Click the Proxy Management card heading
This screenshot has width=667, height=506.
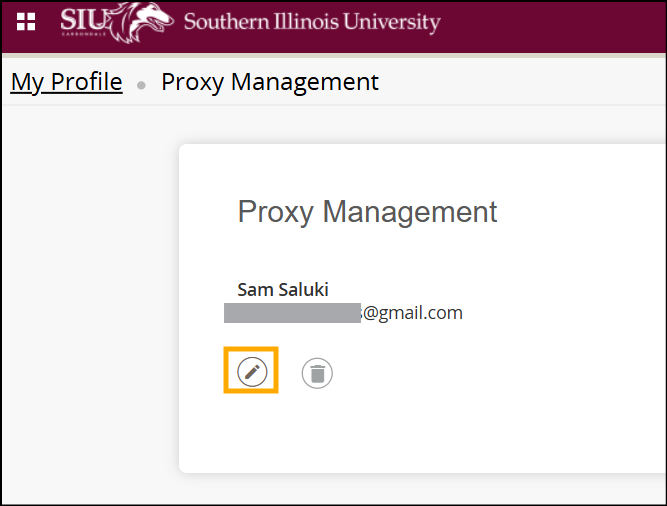coord(367,212)
